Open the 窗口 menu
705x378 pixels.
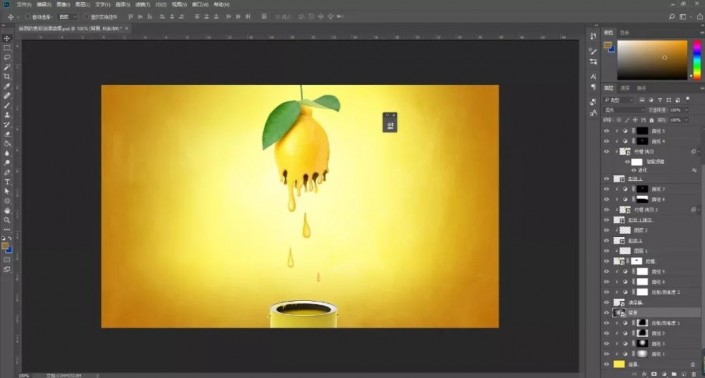coord(200,4)
